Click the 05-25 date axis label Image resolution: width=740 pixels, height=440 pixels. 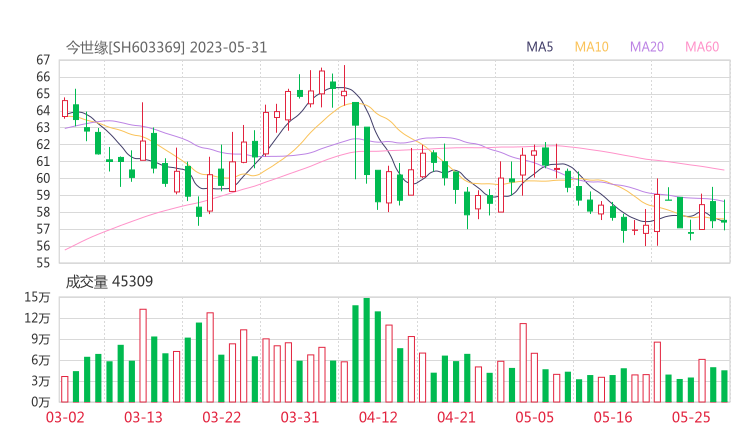pyautogui.click(x=691, y=417)
